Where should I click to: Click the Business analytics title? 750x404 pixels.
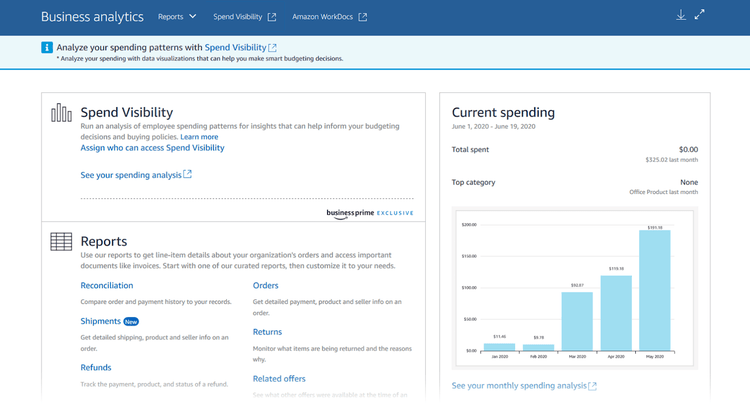92,17
